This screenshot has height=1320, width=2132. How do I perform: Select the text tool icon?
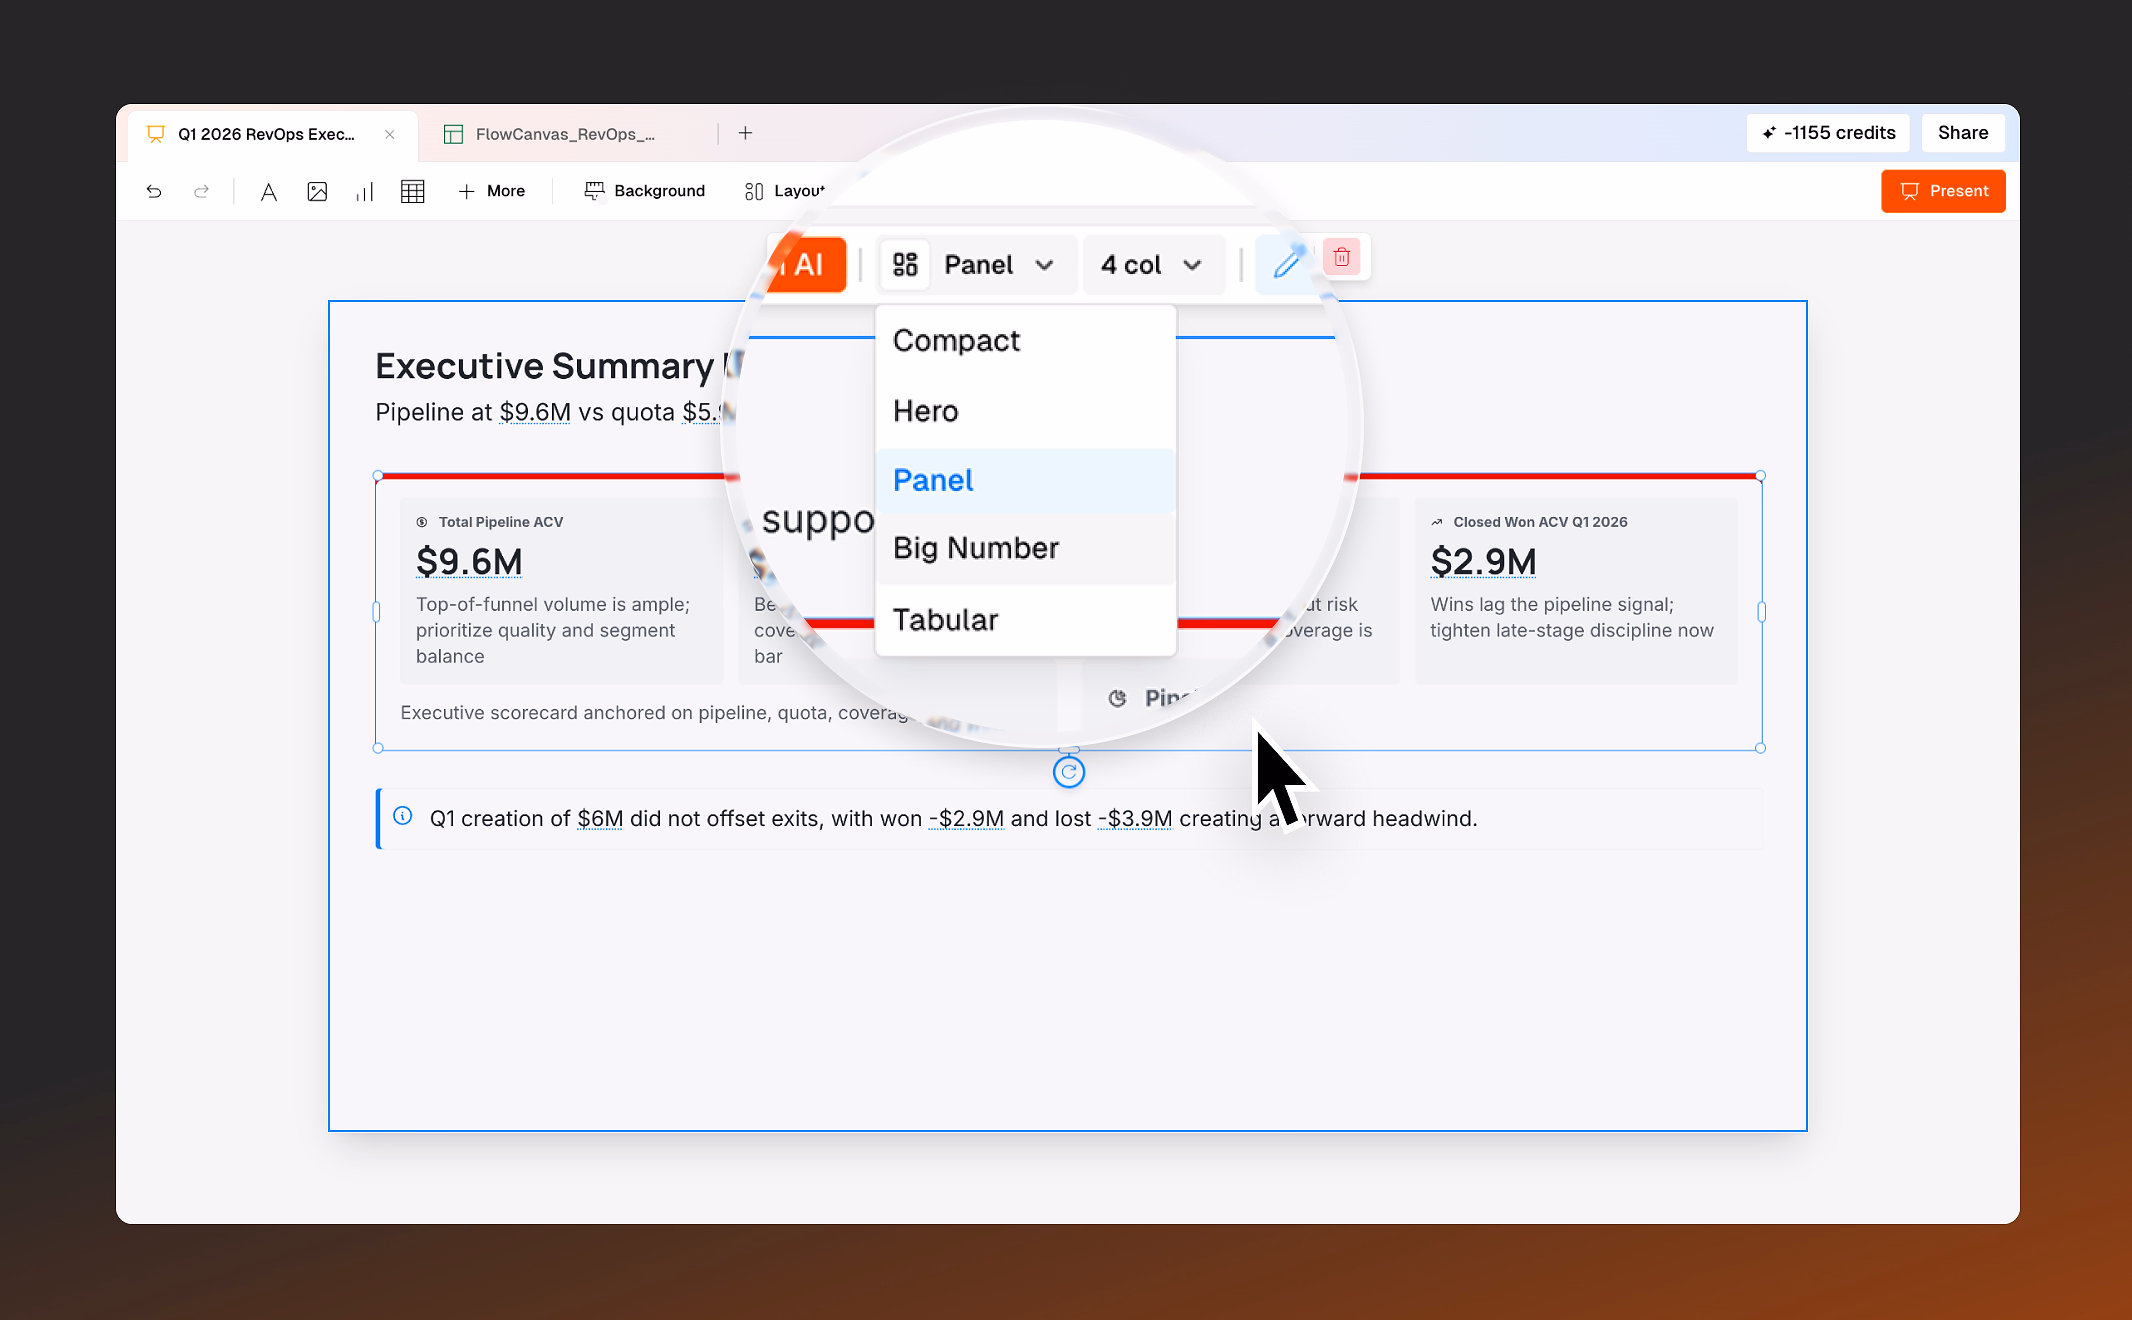point(268,191)
